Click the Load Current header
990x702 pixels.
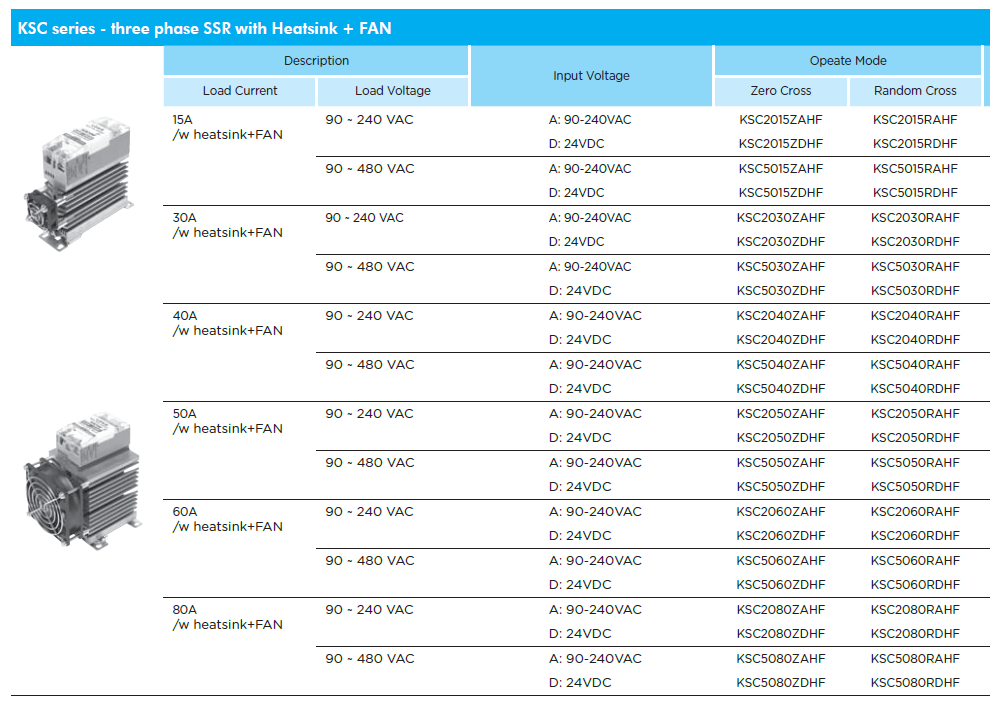[240, 91]
